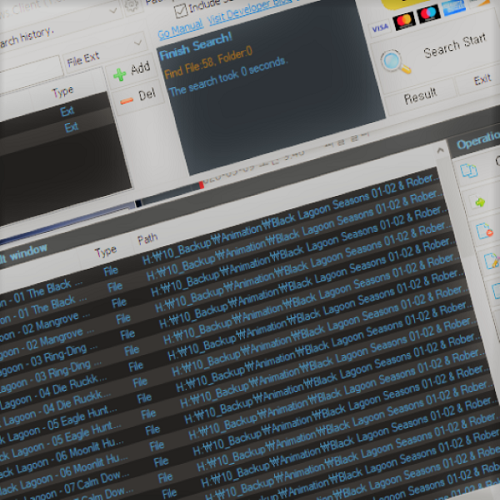Click The search took 0 seconds text
The image size is (500, 500).
(x=228, y=77)
